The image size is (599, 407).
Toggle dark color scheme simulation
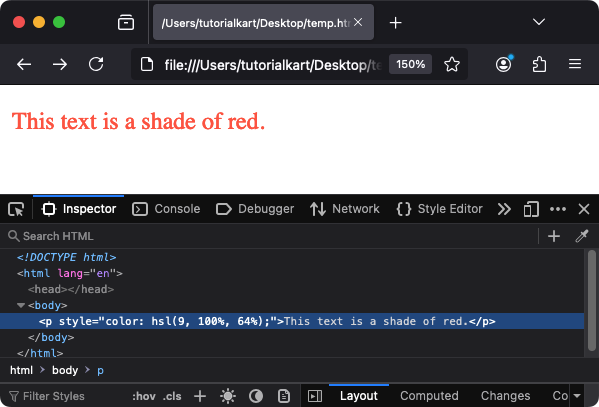click(x=256, y=396)
